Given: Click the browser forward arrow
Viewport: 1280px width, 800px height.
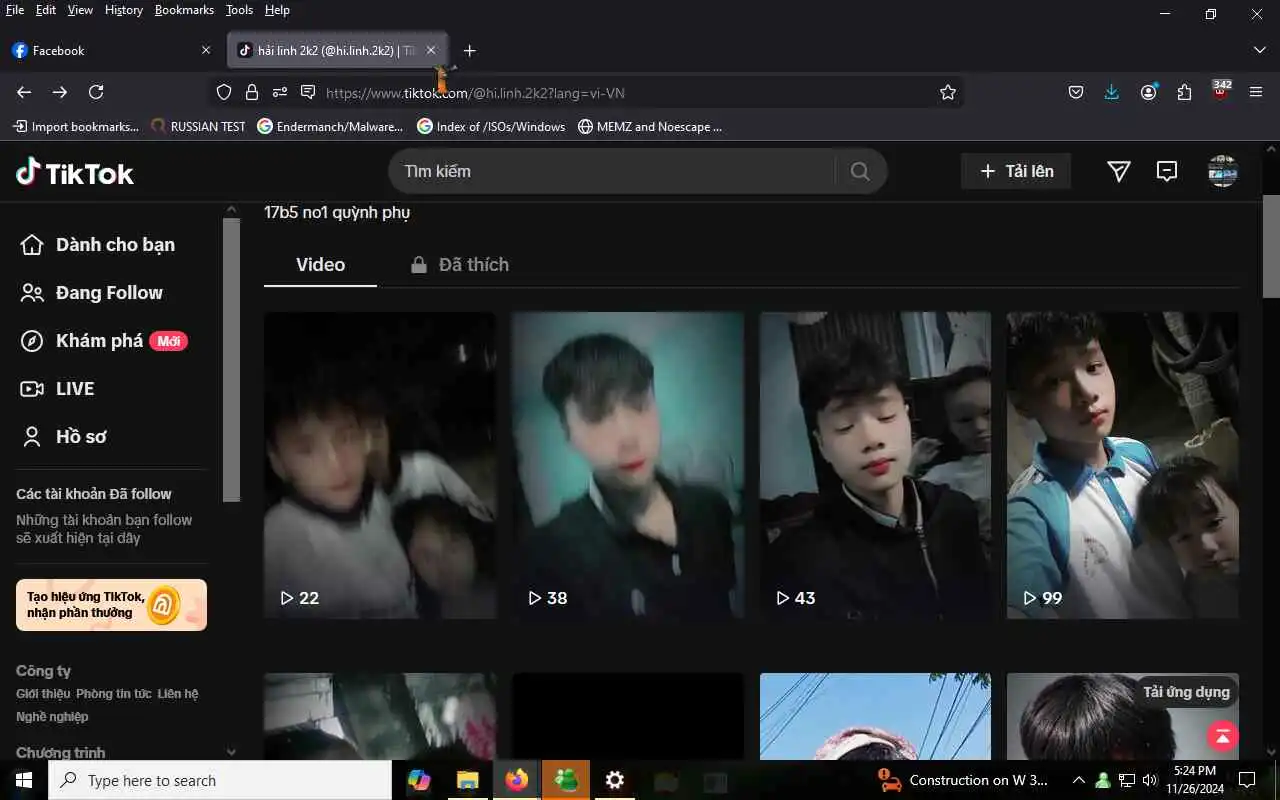Looking at the screenshot, I should pyautogui.click(x=60, y=92).
